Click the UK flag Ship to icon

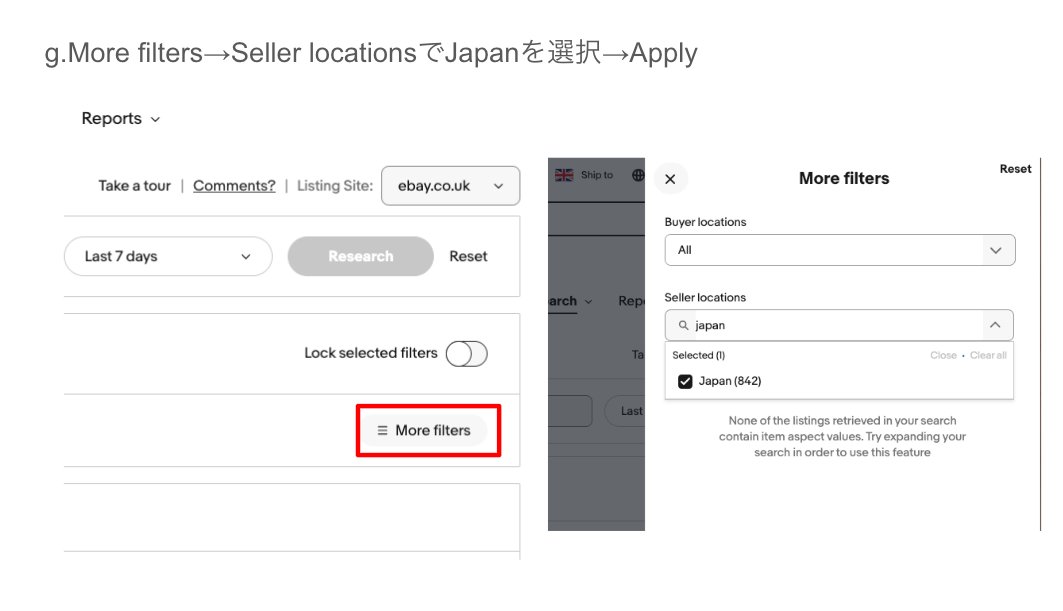pyautogui.click(x=564, y=175)
